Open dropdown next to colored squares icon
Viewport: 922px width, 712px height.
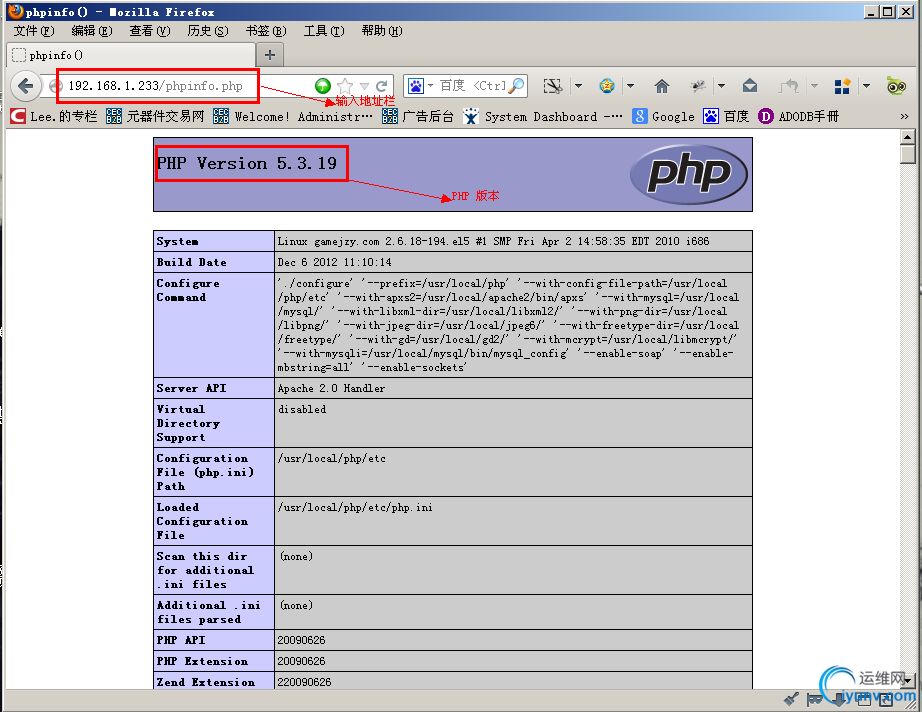[866, 86]
